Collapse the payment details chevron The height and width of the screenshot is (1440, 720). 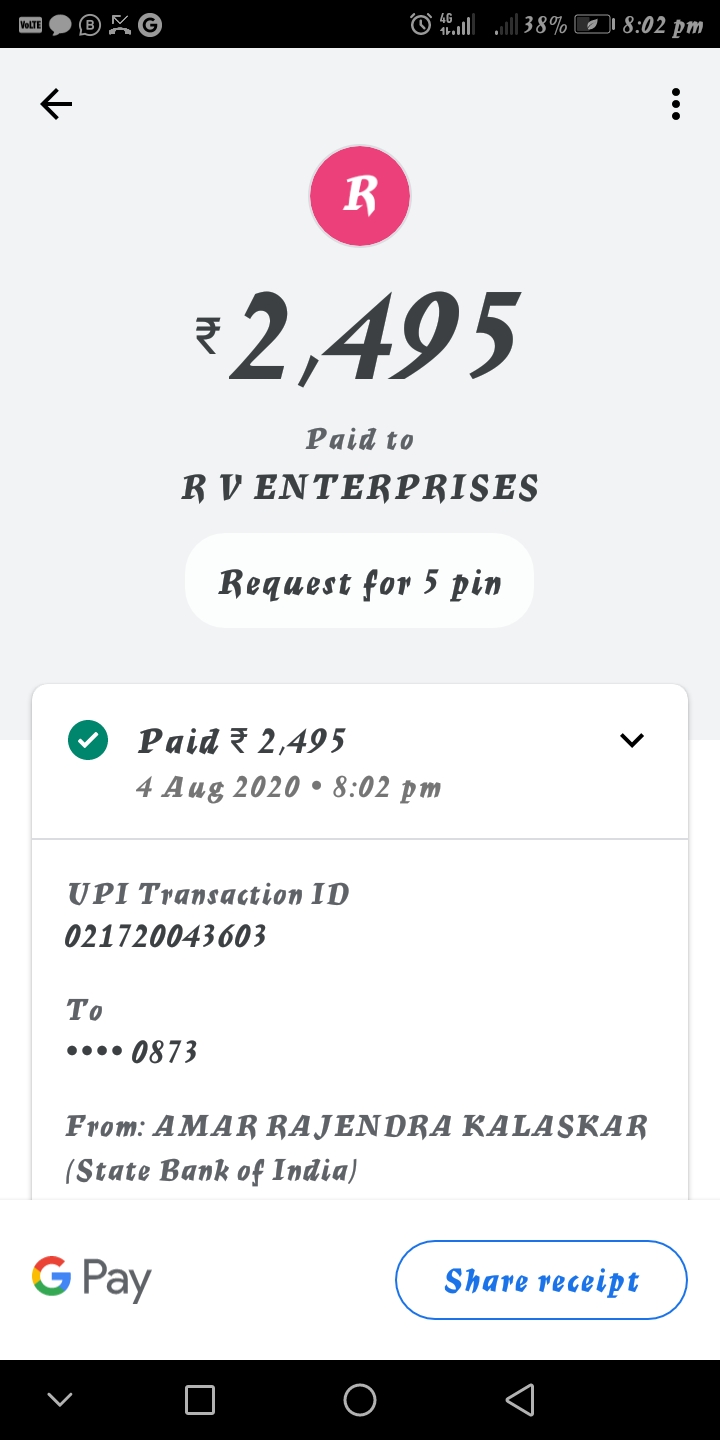coord(632,741)
